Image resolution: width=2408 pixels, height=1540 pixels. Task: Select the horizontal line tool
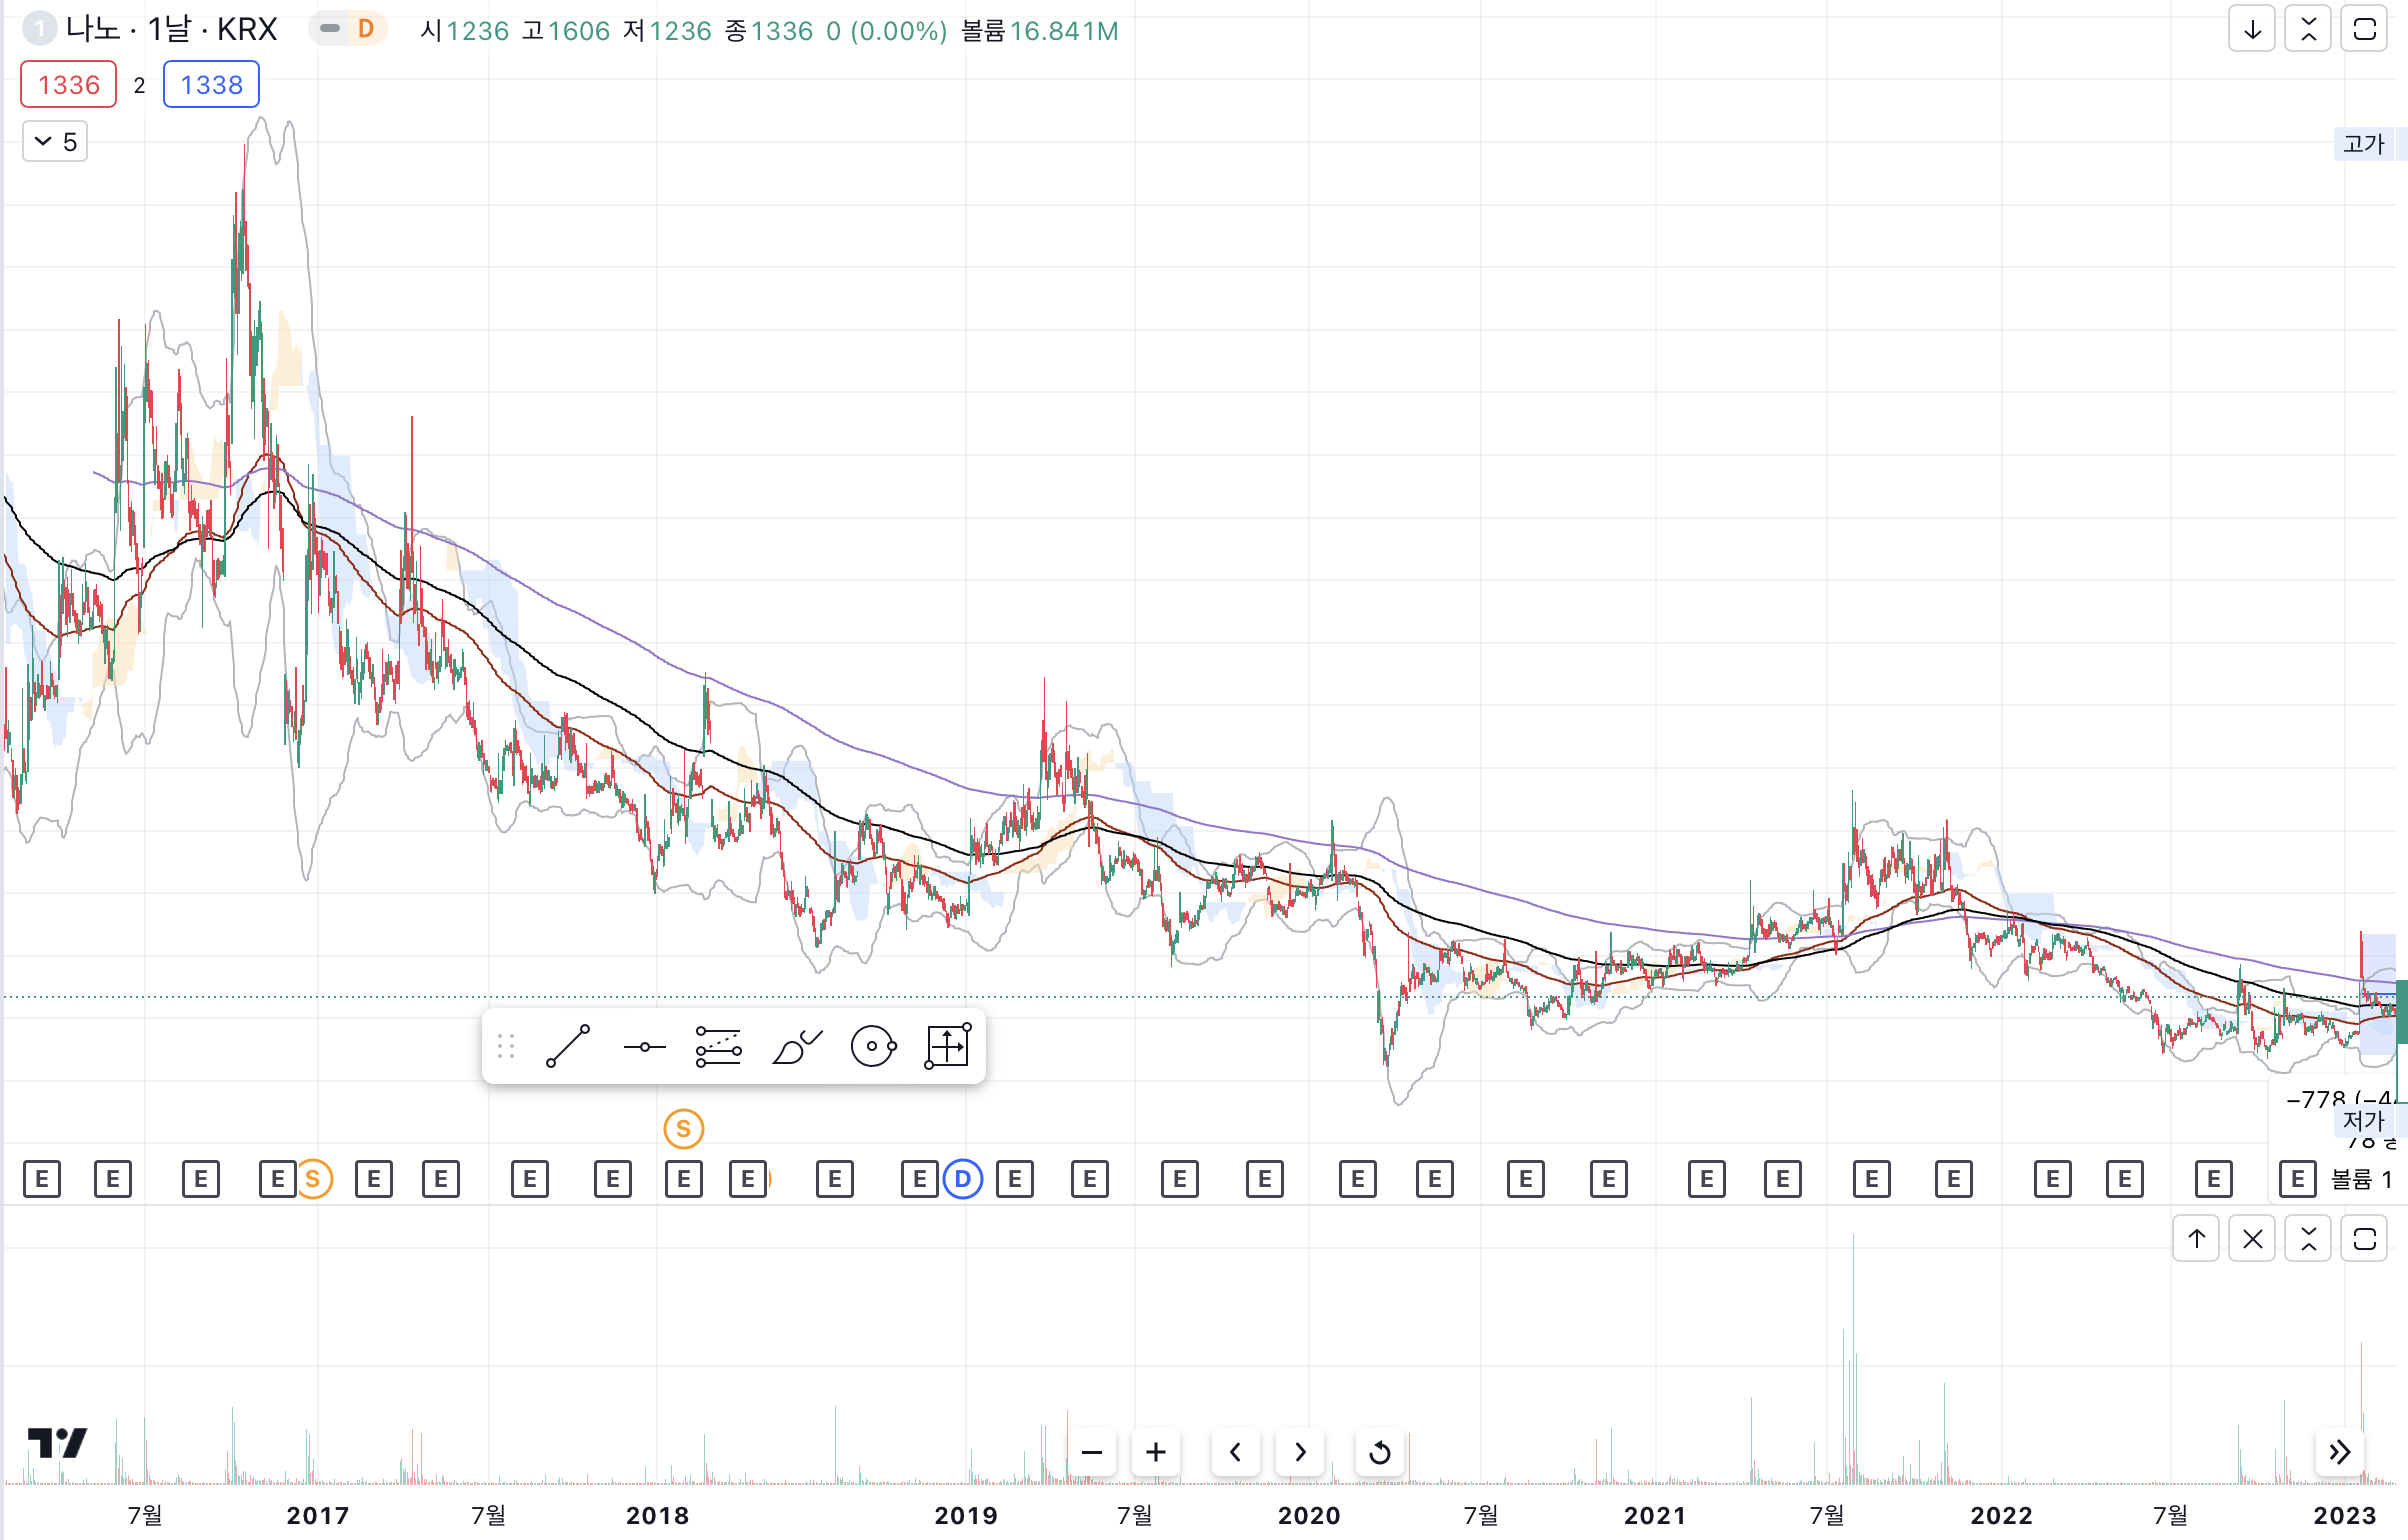click(x=644, y=1047)
